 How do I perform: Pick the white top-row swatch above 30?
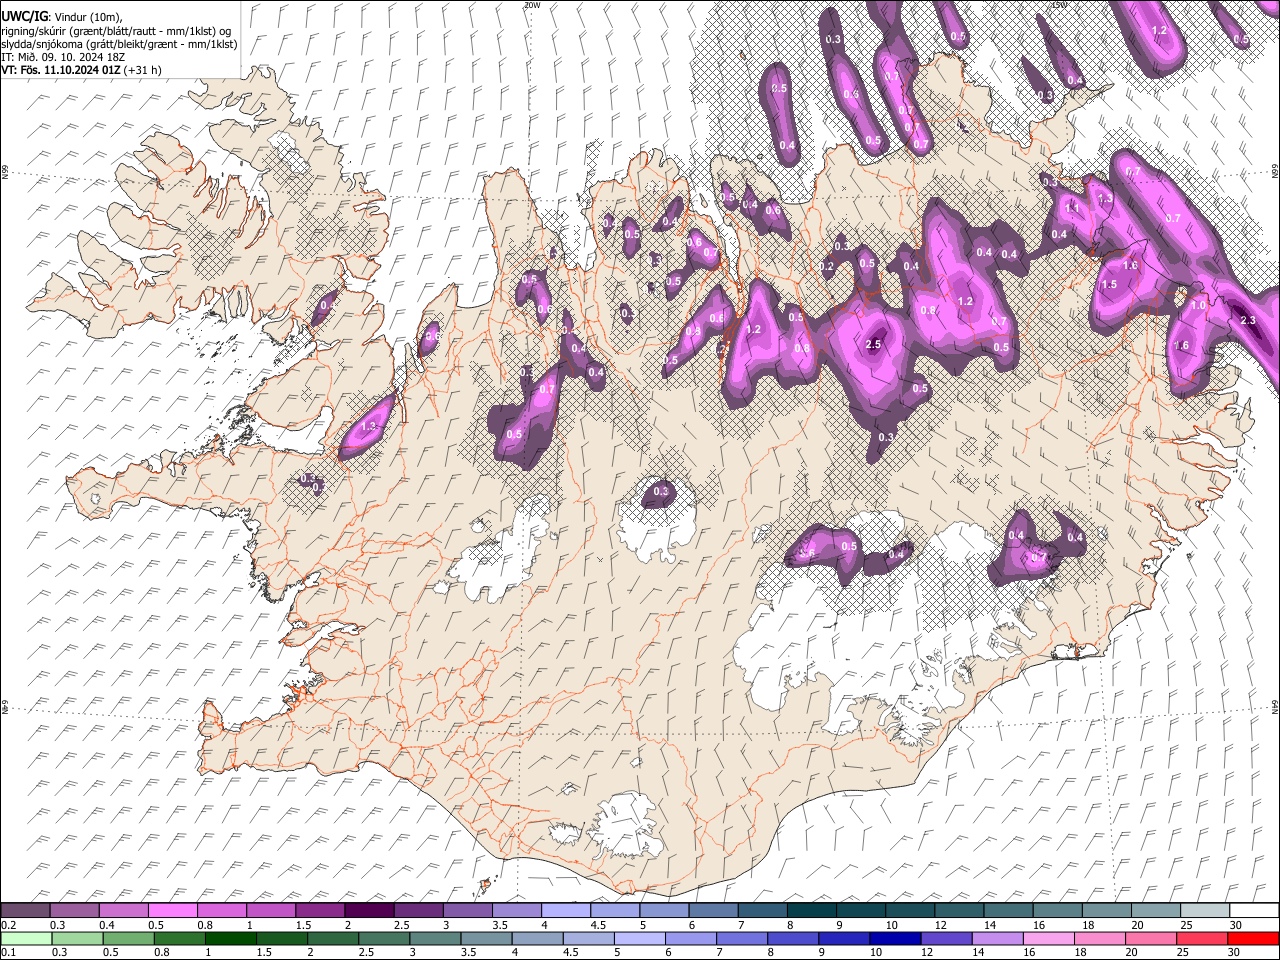(x=1253, y=910)
